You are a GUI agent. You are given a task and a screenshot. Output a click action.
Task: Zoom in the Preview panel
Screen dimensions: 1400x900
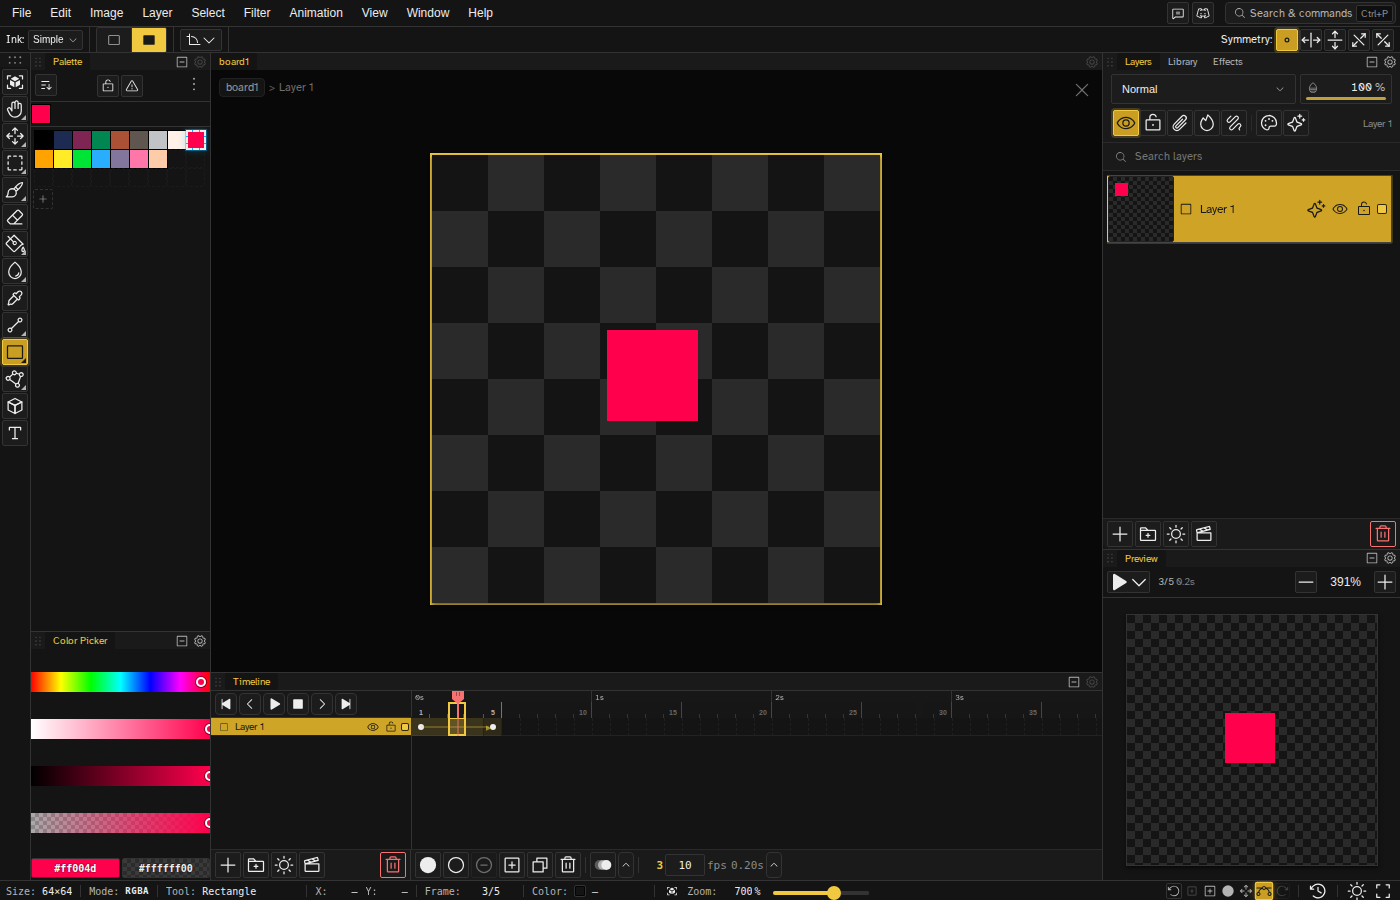point(1385,582)
